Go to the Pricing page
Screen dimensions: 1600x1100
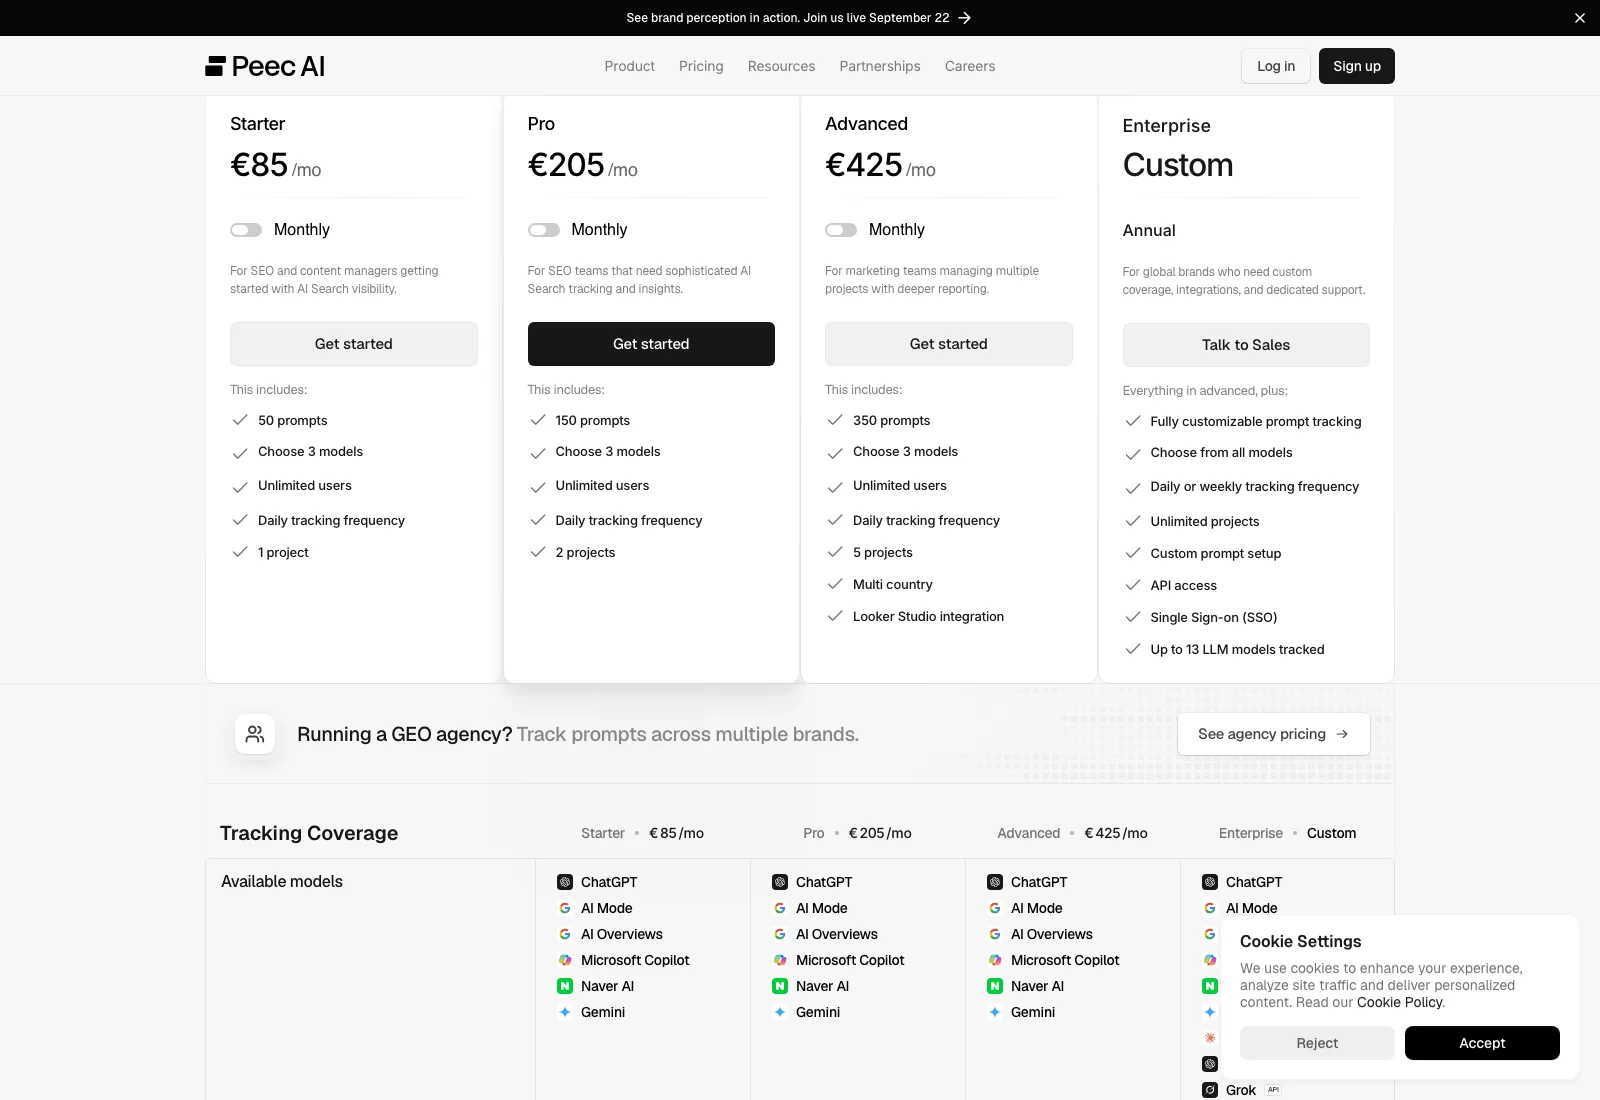(701, 66)
